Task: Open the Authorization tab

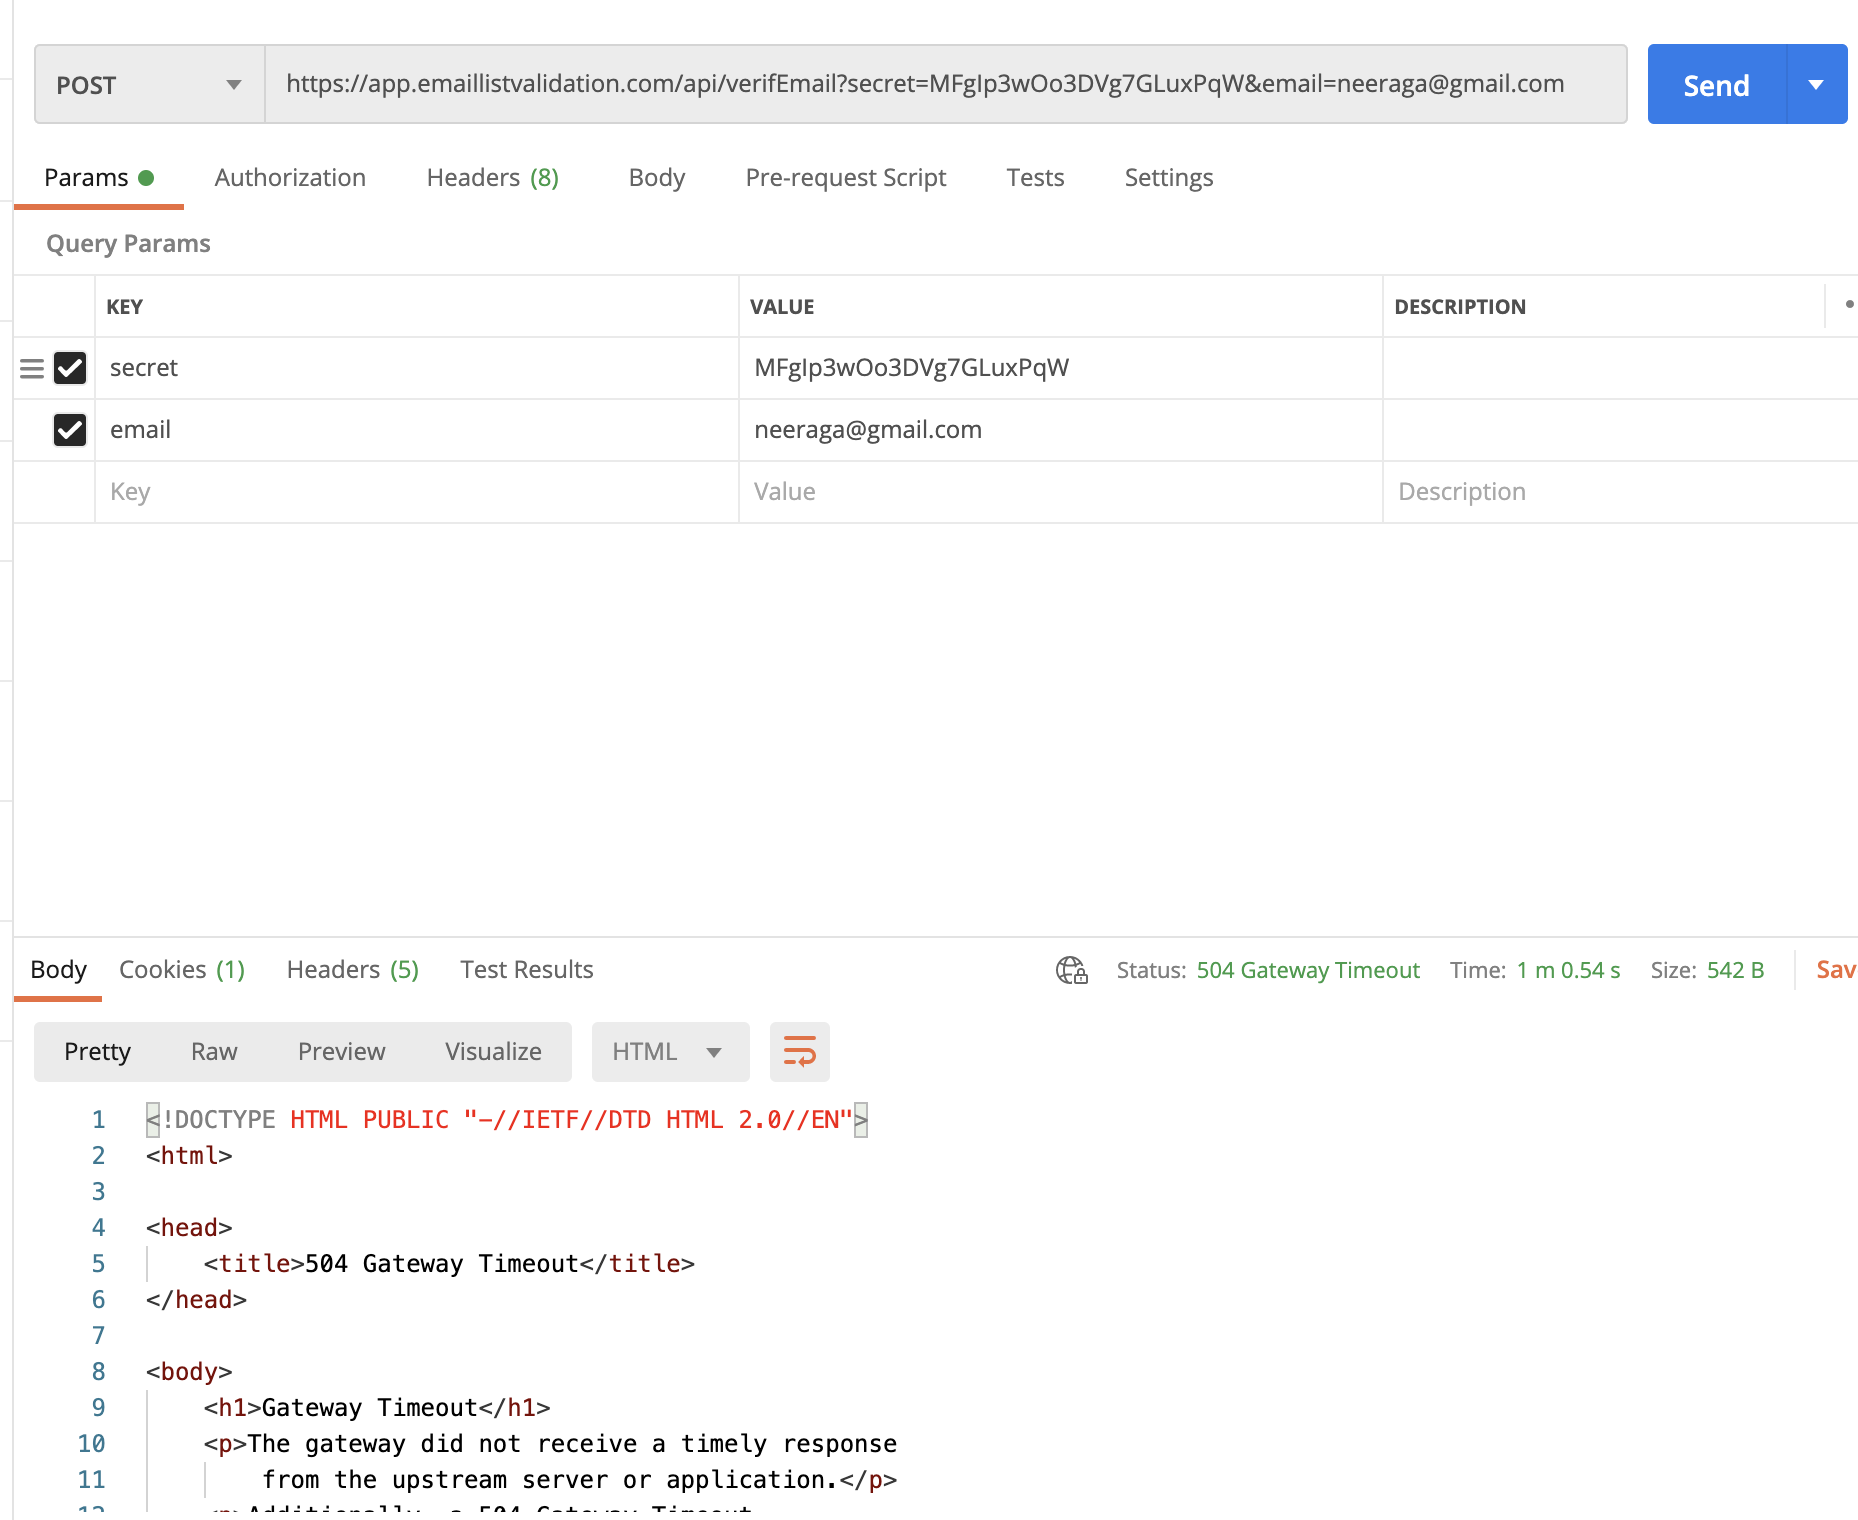Action: tap(290, 178)
